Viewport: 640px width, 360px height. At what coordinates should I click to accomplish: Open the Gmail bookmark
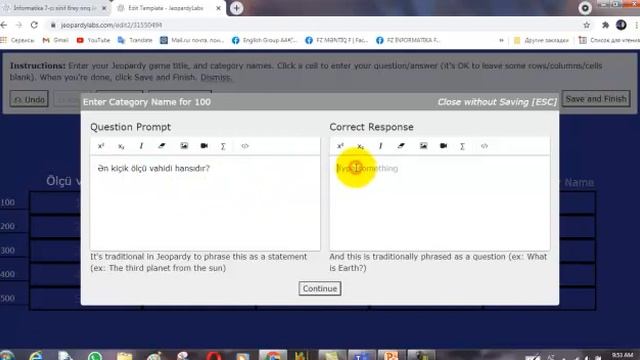(56, 40)
